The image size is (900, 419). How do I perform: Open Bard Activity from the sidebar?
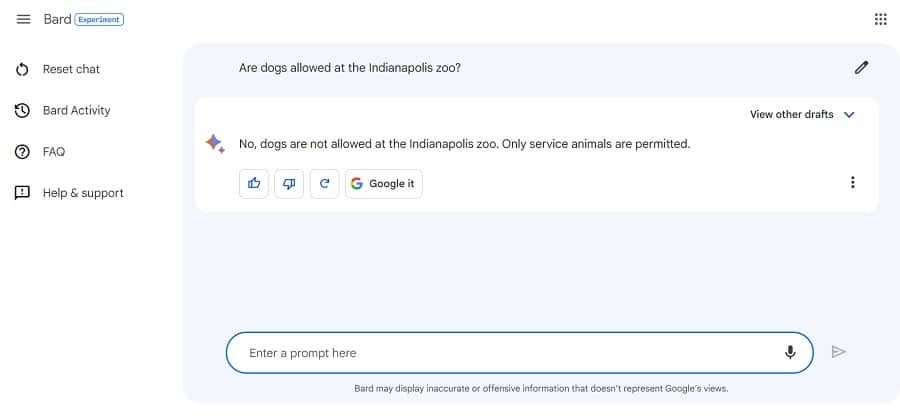76,110
